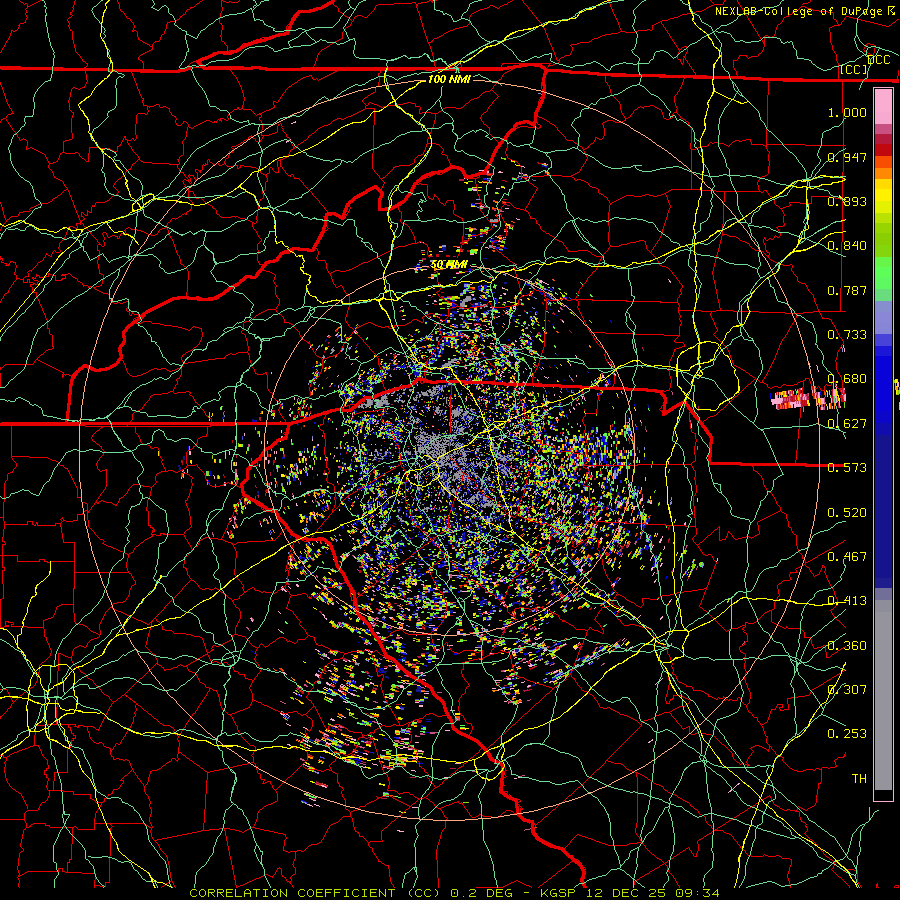The height and width of the screenshot is (900, 900).
Task: Click the [CC] legend heading
Action: coord(854,69)
